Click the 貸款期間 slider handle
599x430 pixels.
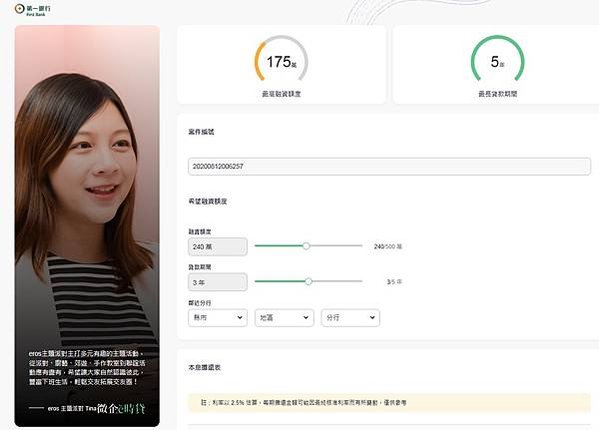308,281
